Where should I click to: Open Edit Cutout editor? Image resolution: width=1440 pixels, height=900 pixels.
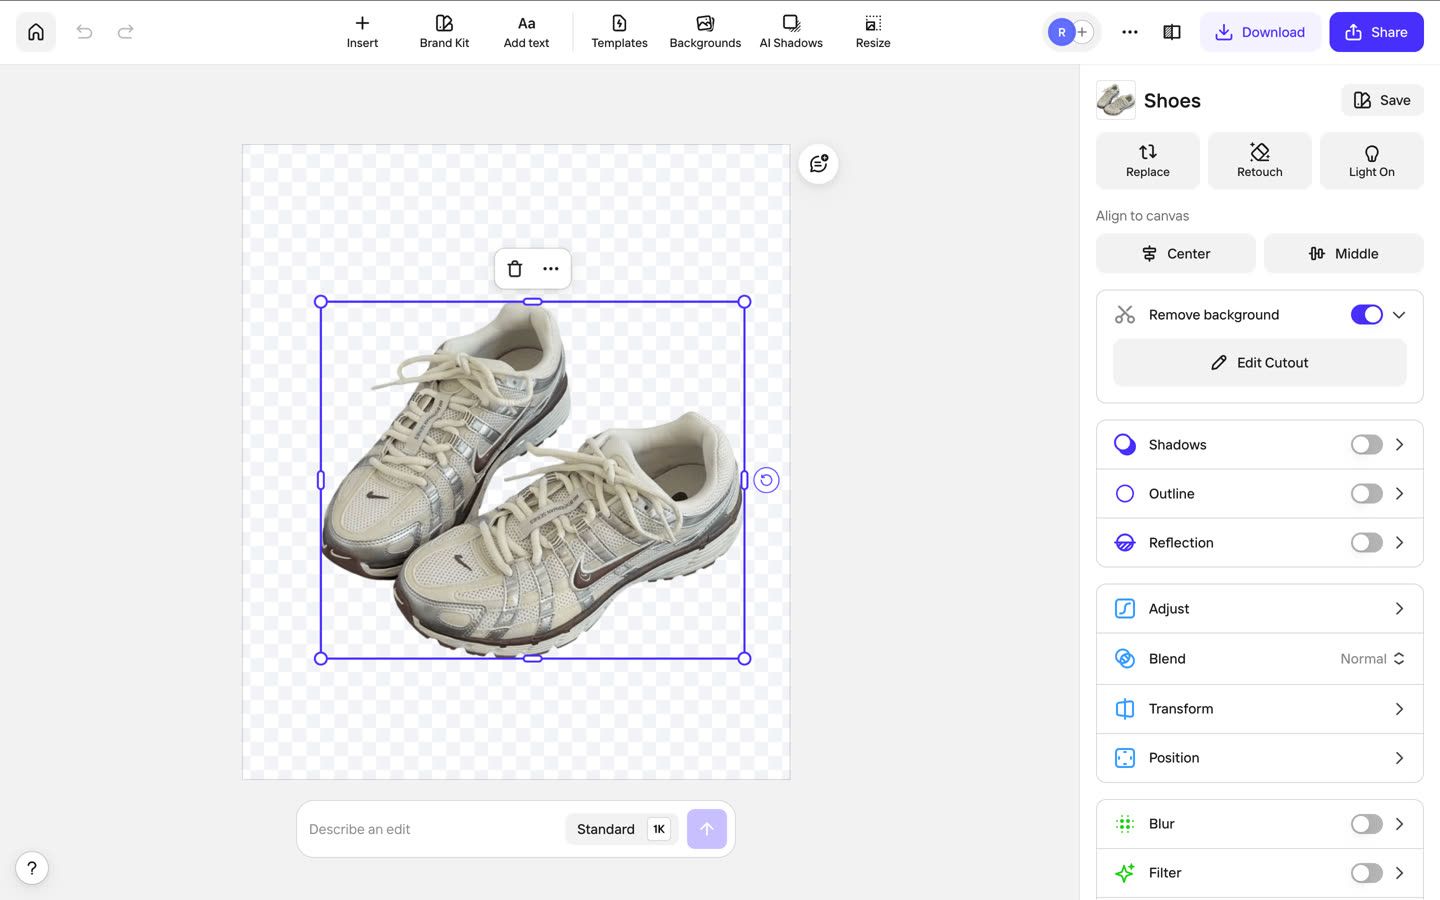tap(1260, 363)
